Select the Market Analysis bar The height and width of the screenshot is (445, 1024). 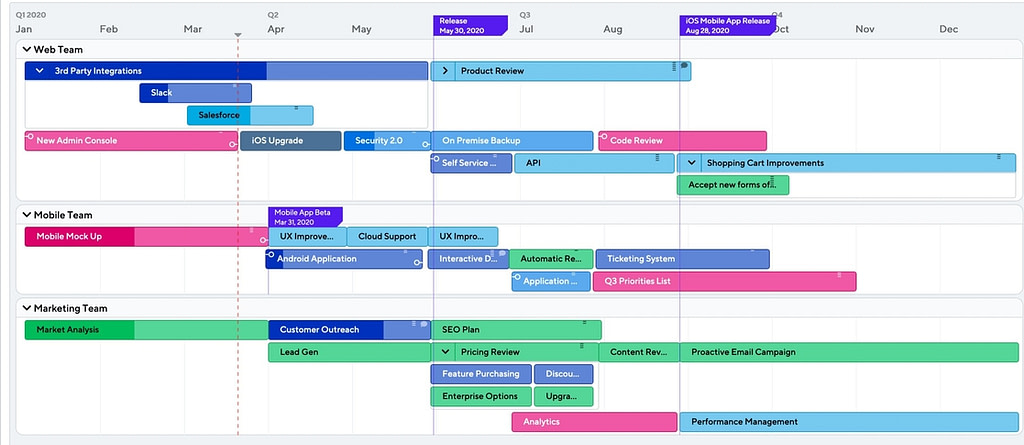click(x=146, y=330)
